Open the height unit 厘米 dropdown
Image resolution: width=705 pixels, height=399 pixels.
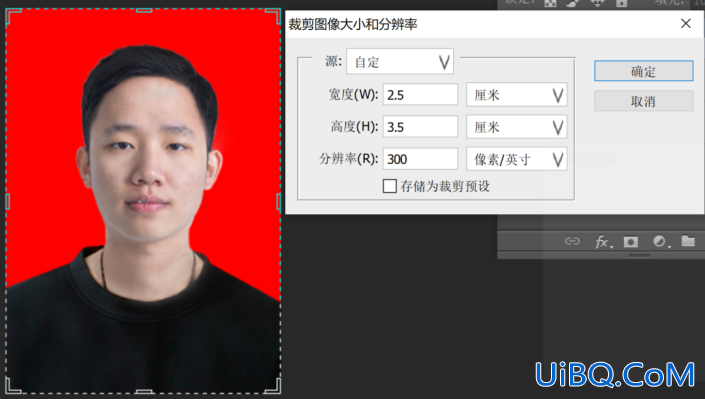click(517, 127)
